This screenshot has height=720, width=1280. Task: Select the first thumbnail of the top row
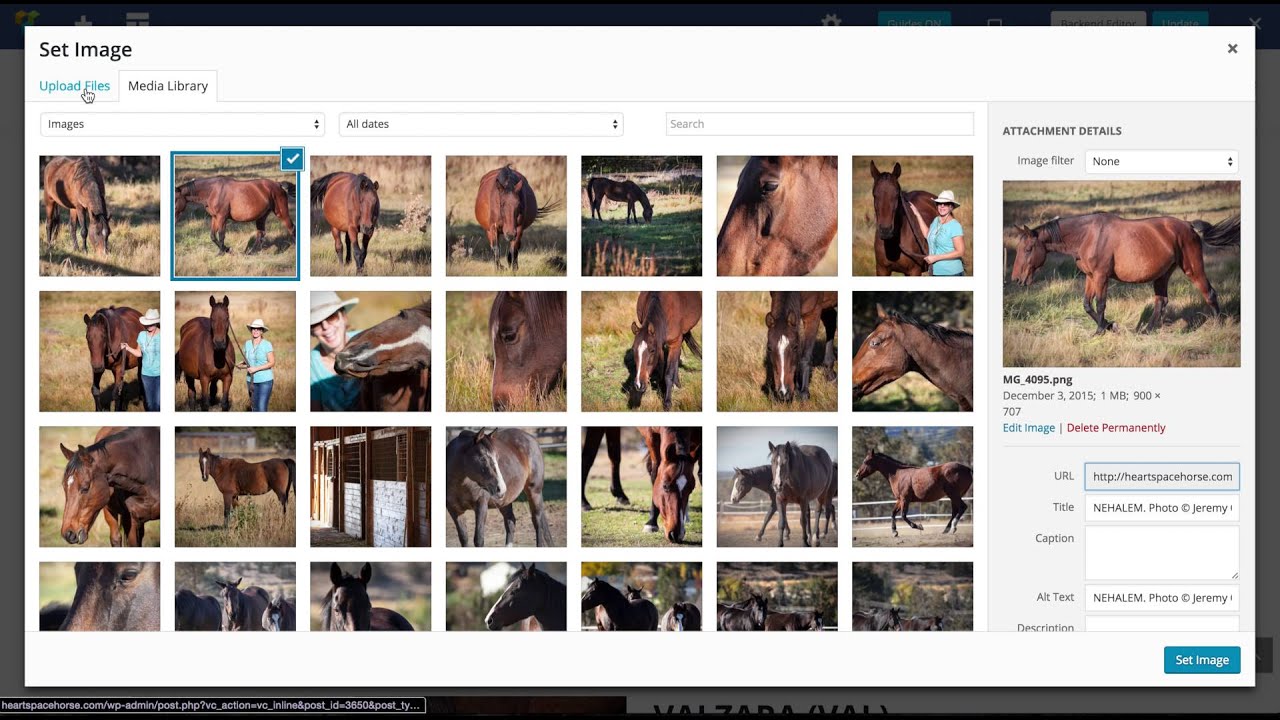point(99,216)
